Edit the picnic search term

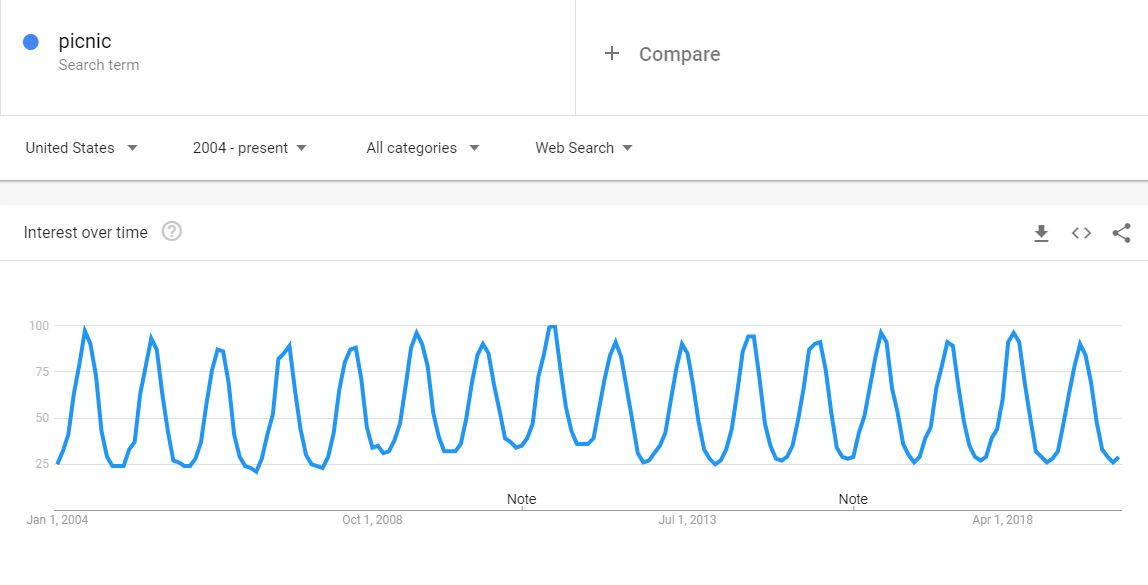coord(85,41)
